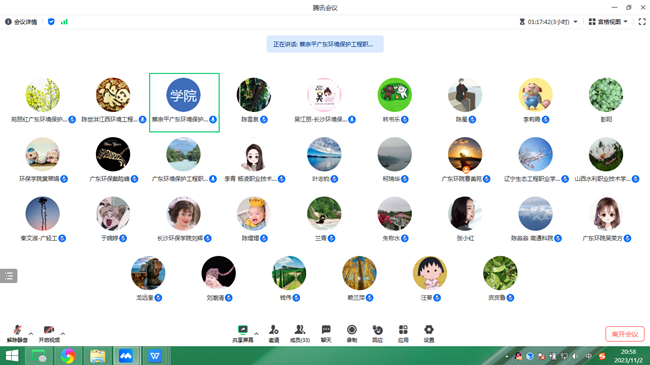Open meeting details (会议详情)
Screen dimensions: 650x365
click(21, 22)
